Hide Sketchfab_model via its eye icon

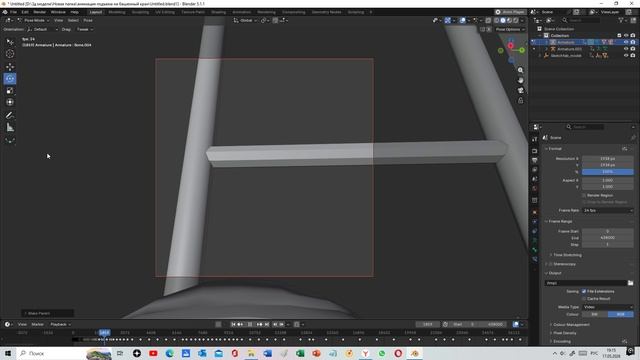(x=626, y=55)
